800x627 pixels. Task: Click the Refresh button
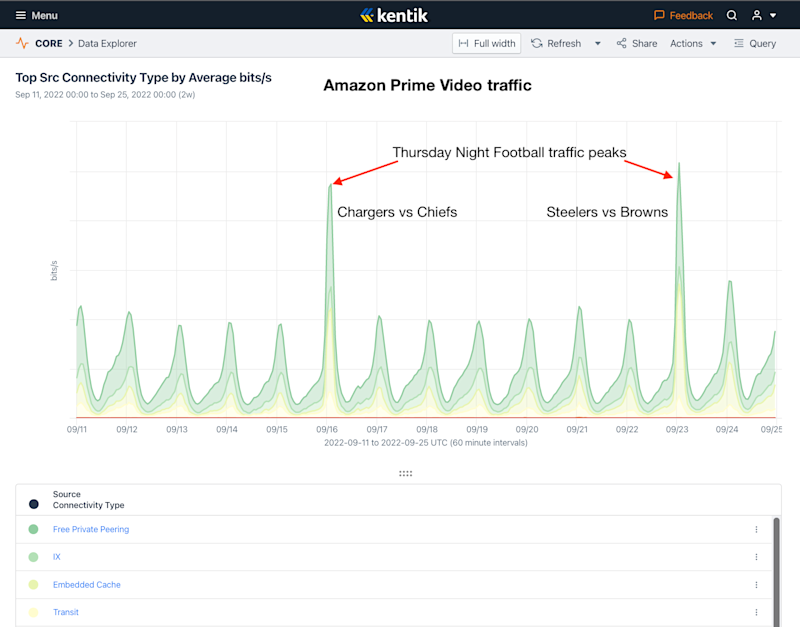point(556,43)
